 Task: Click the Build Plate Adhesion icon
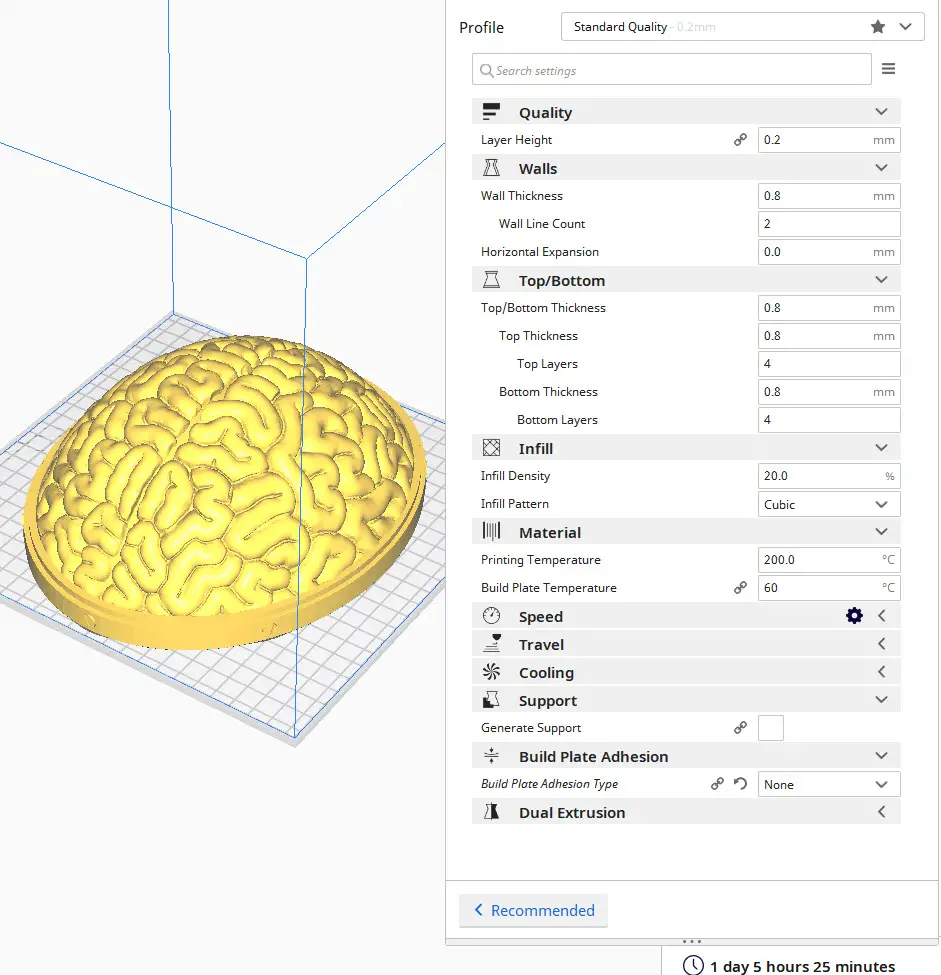coord(491,756)
